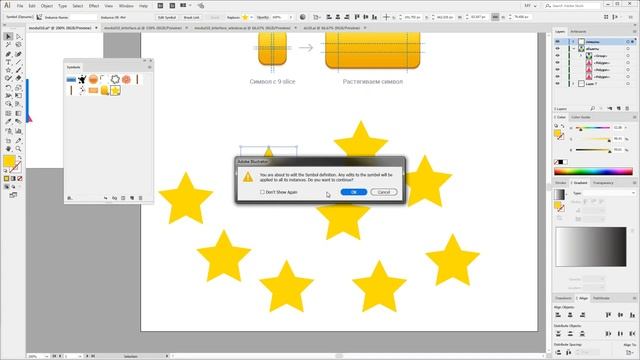
Task: Open the zoom level dropdown in status bar
Action: click(47, 356)
